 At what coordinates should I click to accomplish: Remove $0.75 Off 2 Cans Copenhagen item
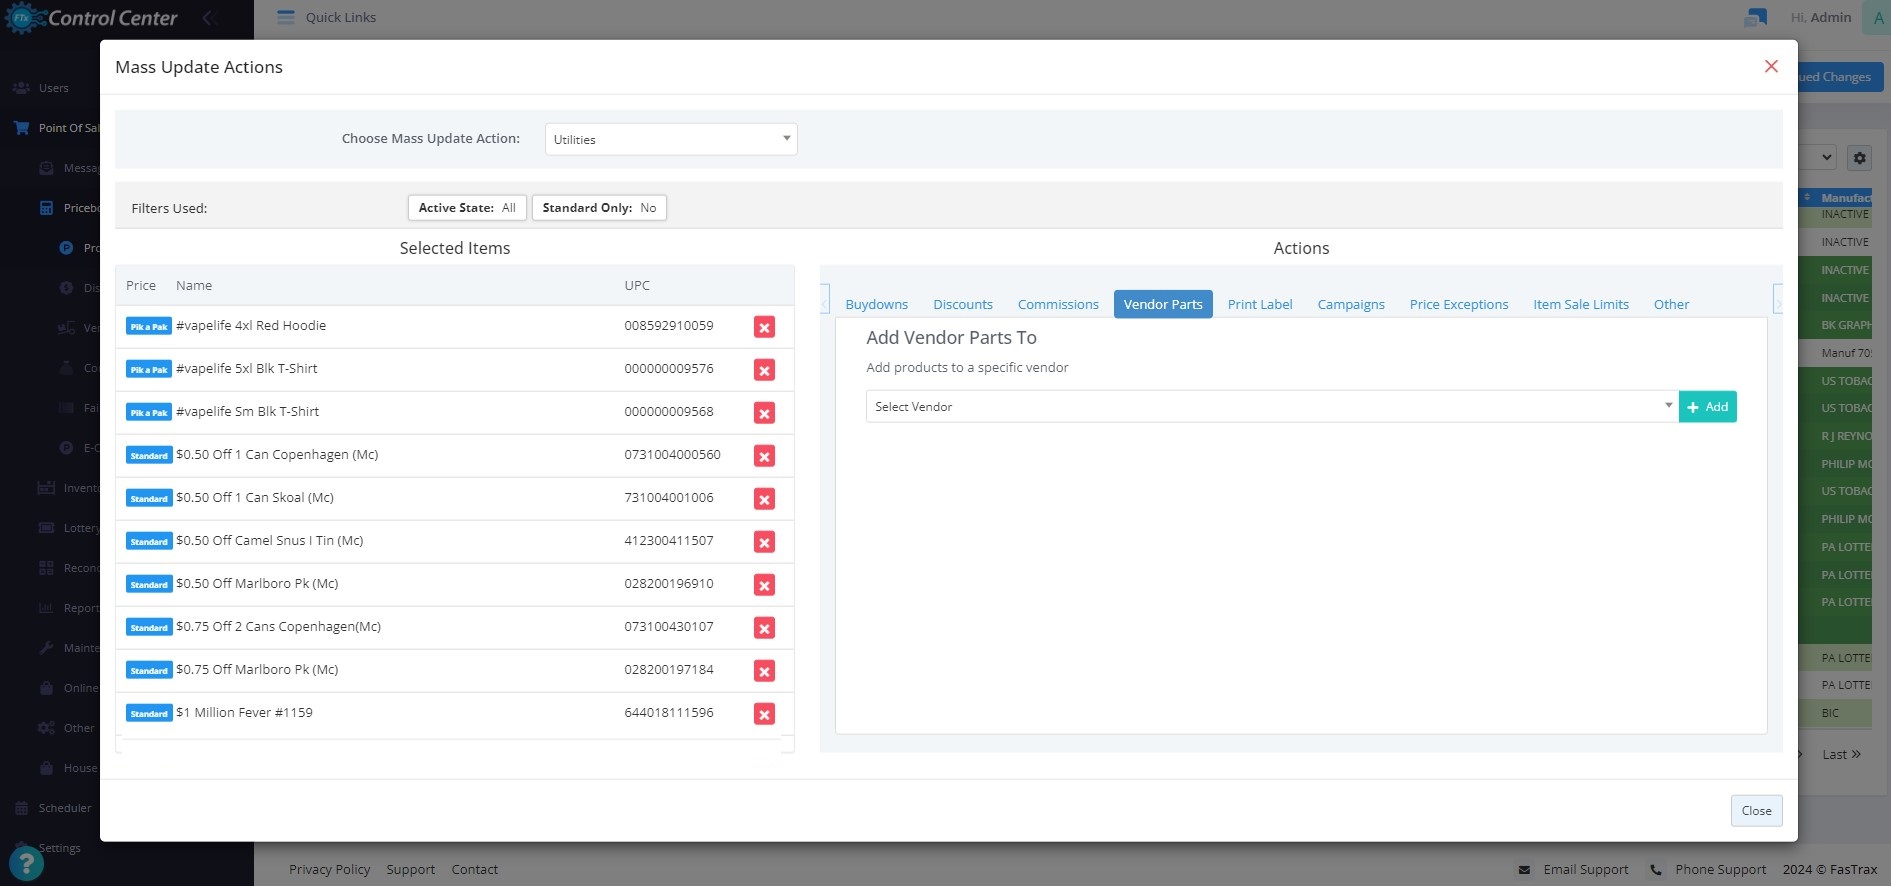coord(764,628)
